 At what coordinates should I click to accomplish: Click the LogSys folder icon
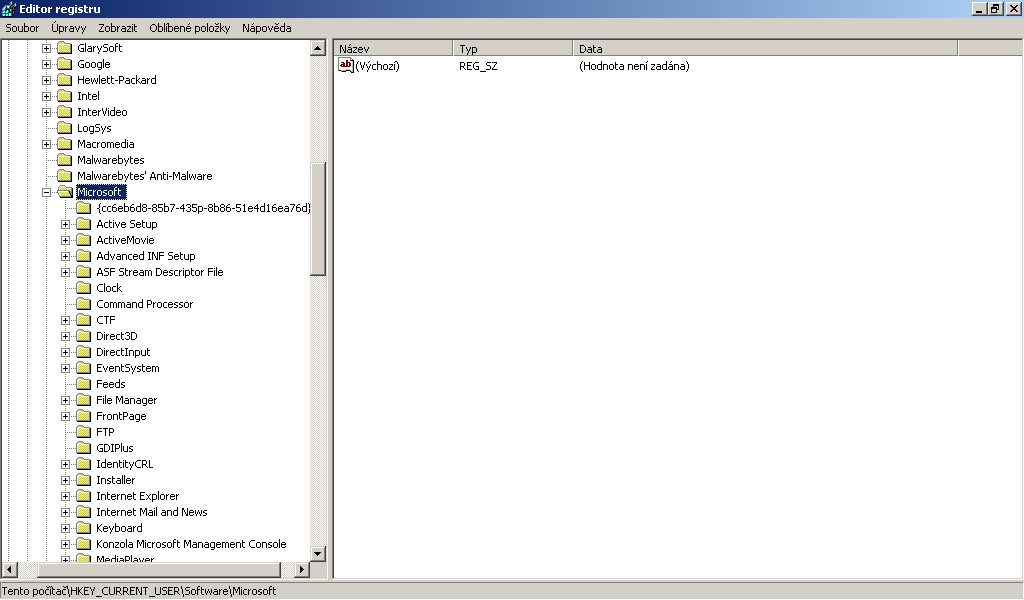pos(65,128)
